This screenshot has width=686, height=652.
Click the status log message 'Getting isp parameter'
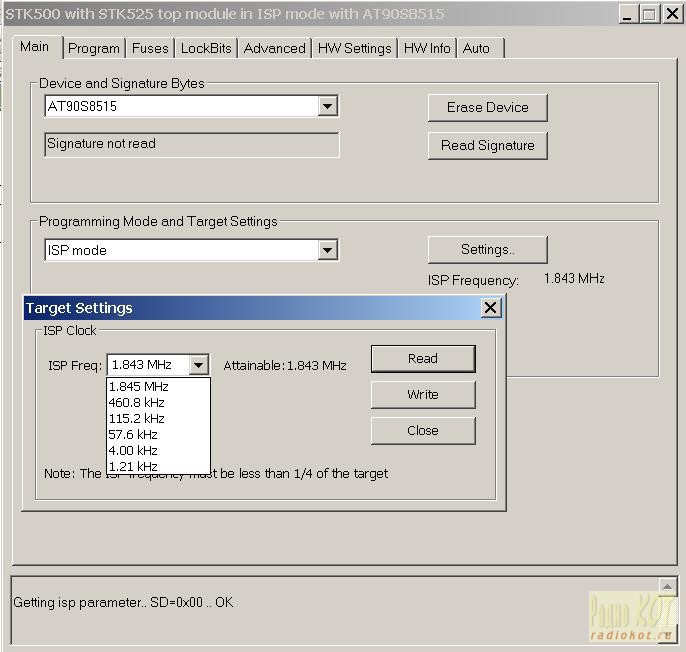click(x=123, y=603)
